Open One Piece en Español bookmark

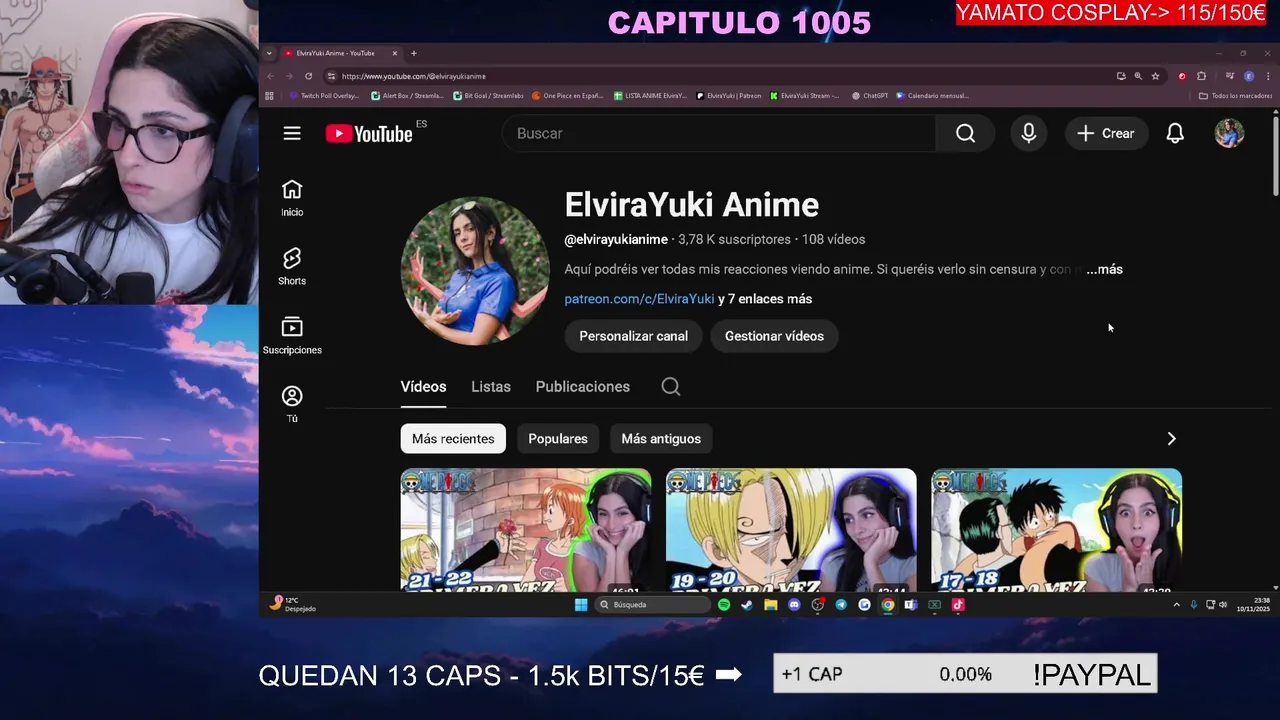pyautogui.click(x=567, y=96)
